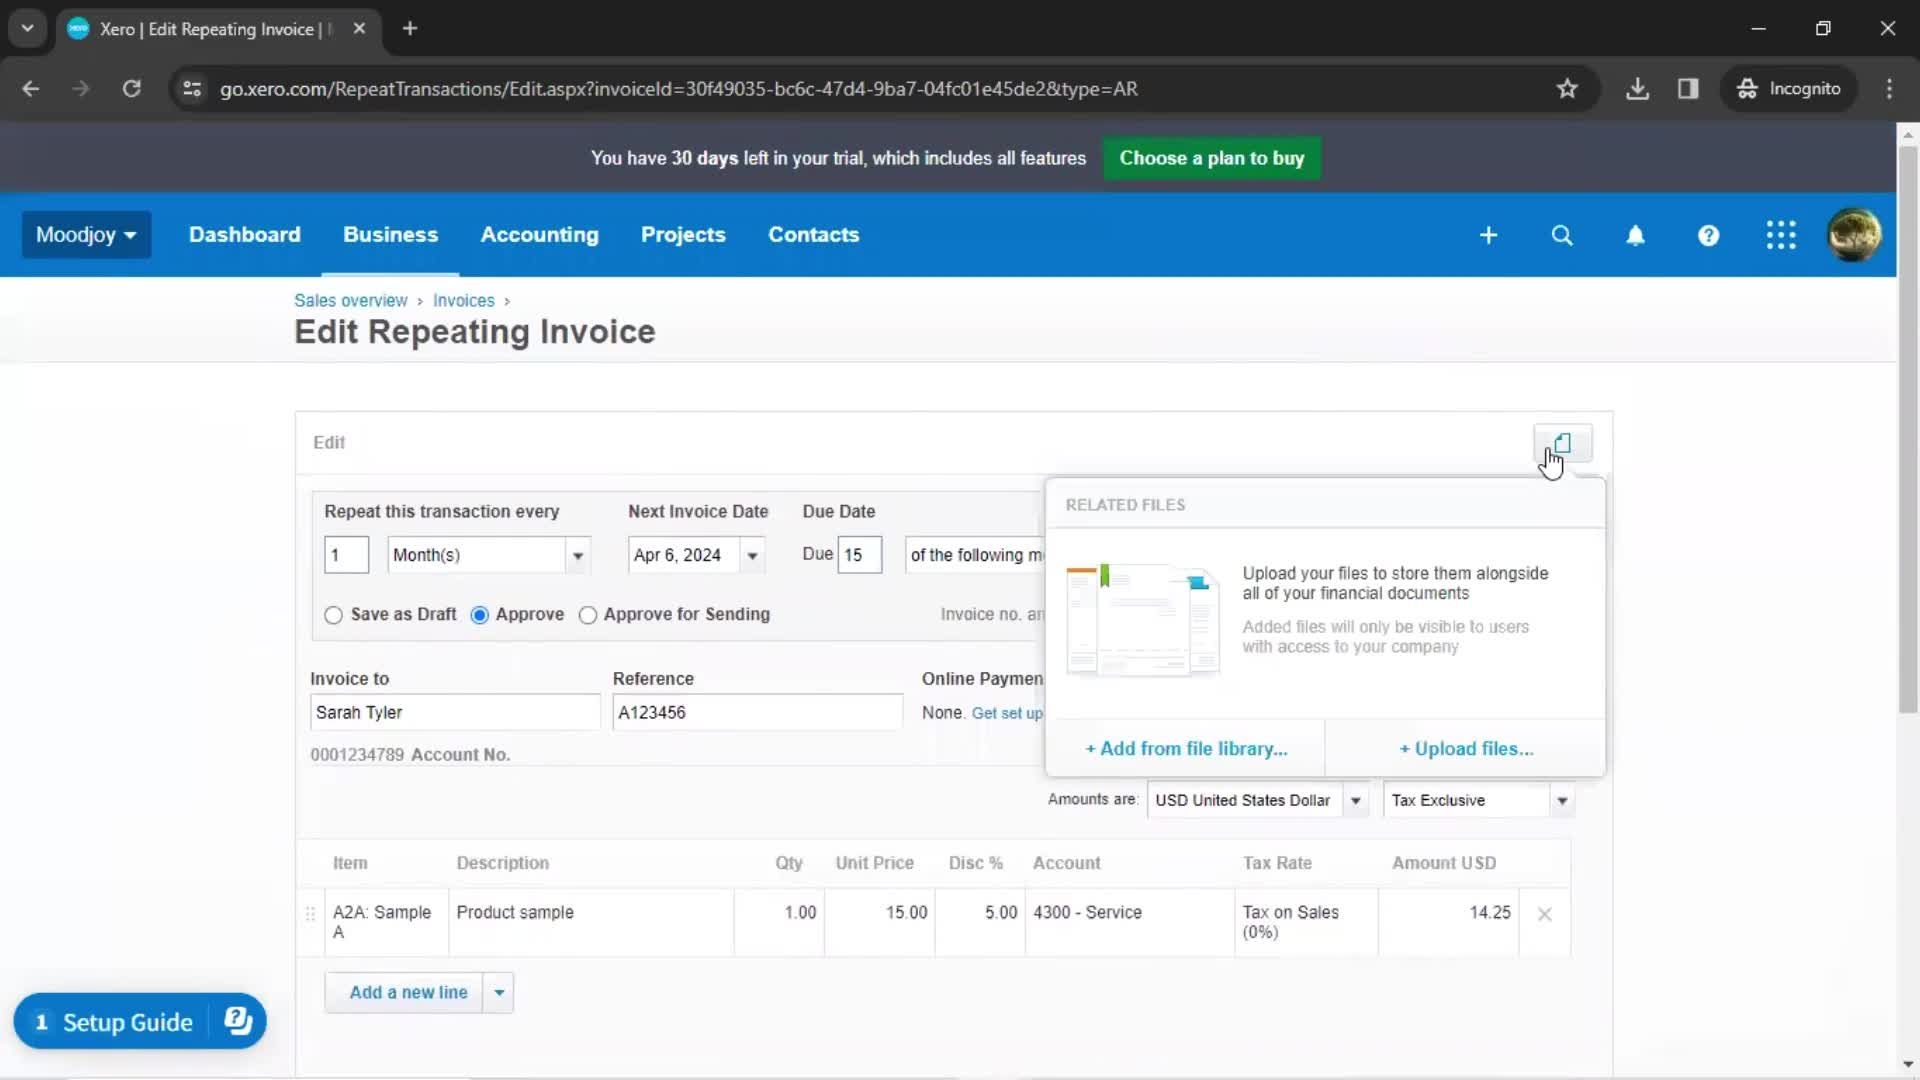
Task: Click Due day number field
Action: click(x=860, y=555)
